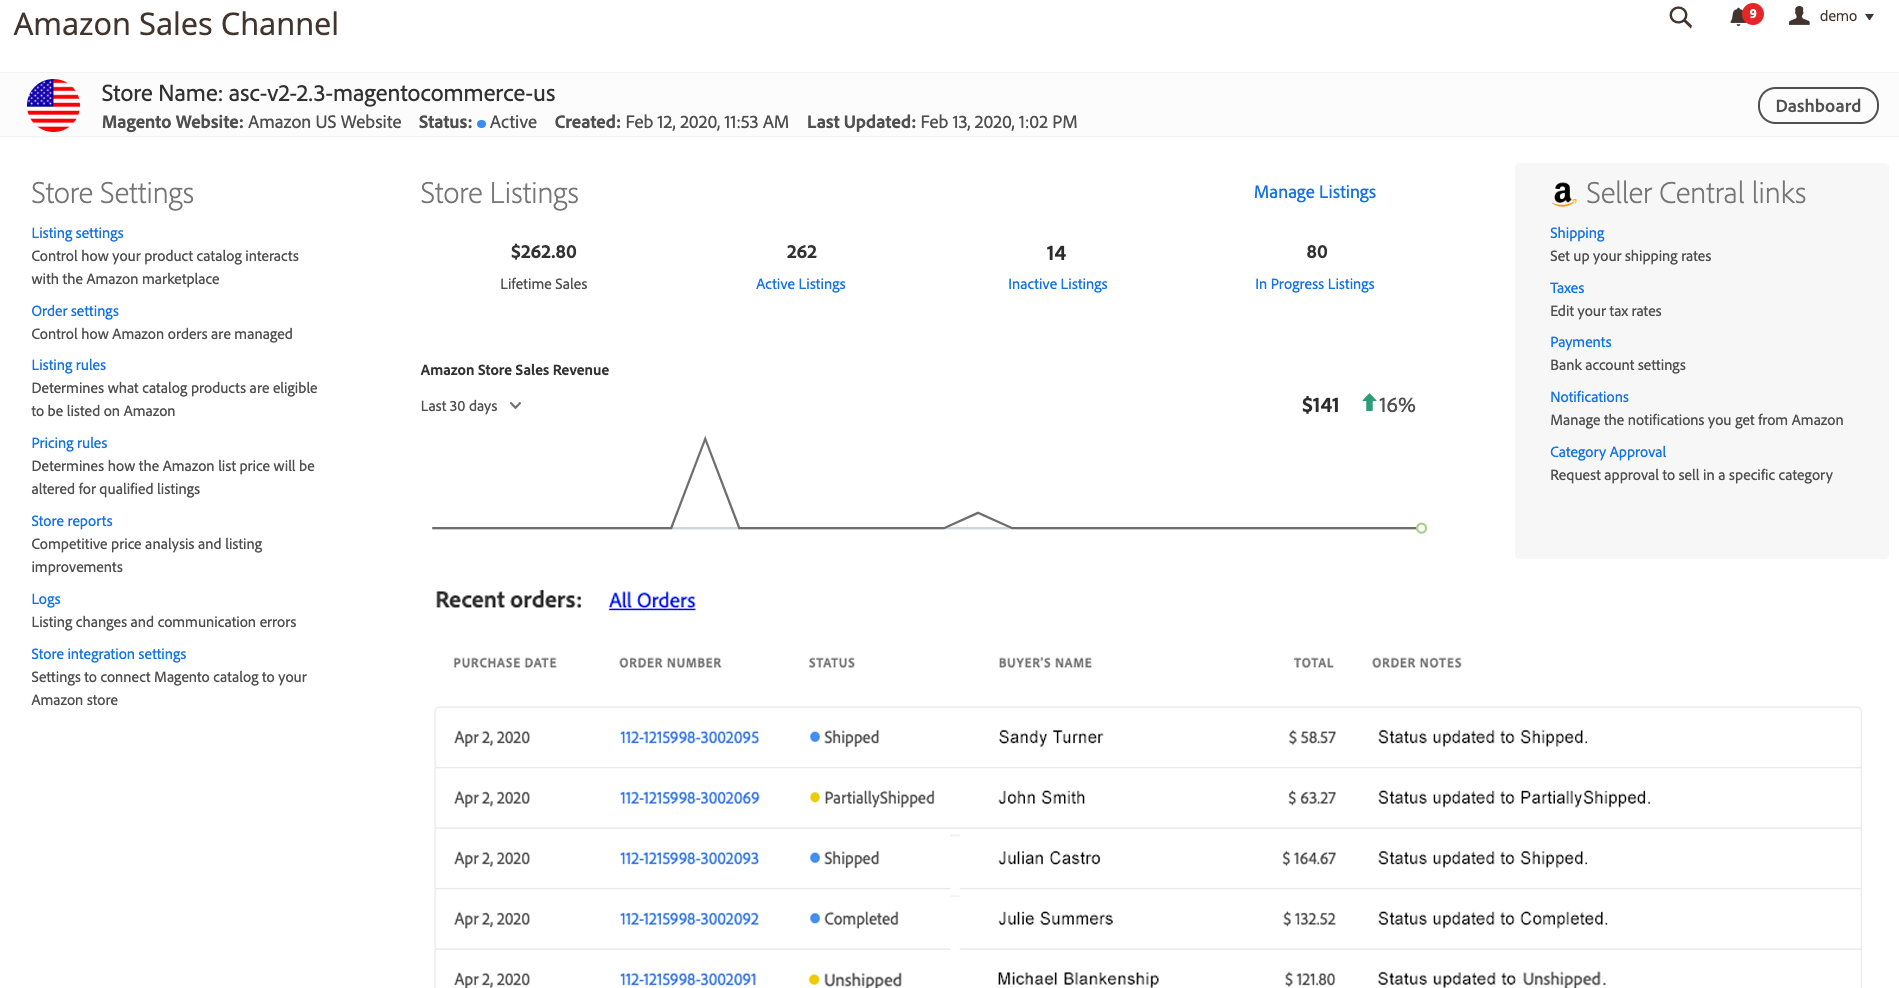1899x988 pixels.
Task: Click buyer name John Smith
Action: tap(1042, 798)
